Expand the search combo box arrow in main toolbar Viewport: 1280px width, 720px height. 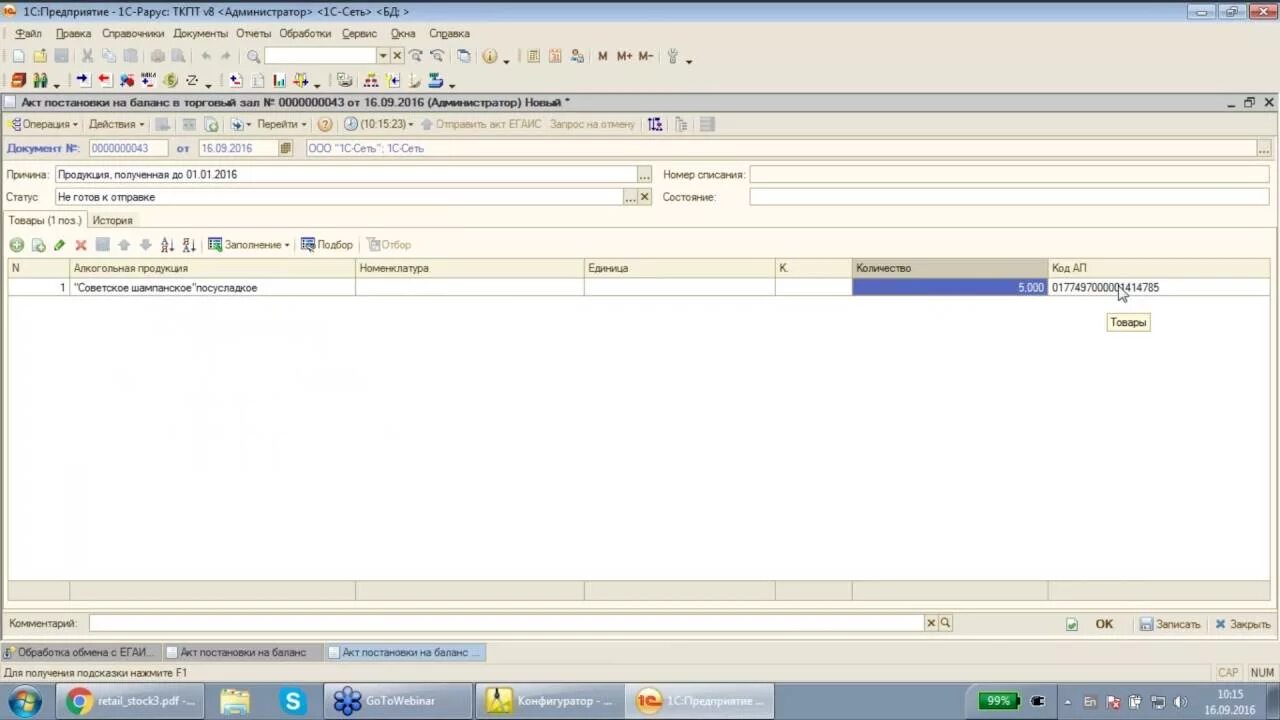pyautogui.click(x=382, y=56)
